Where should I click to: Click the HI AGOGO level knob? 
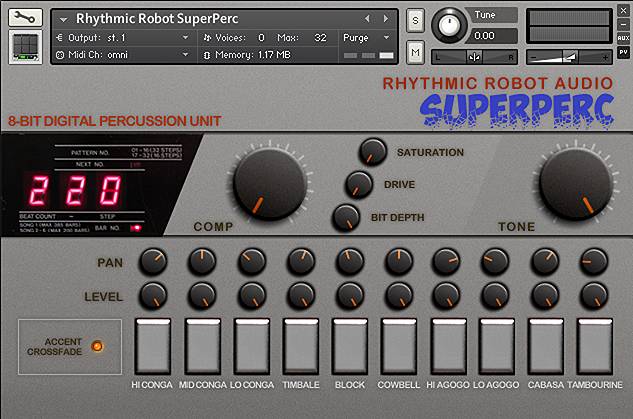(446, 296)
